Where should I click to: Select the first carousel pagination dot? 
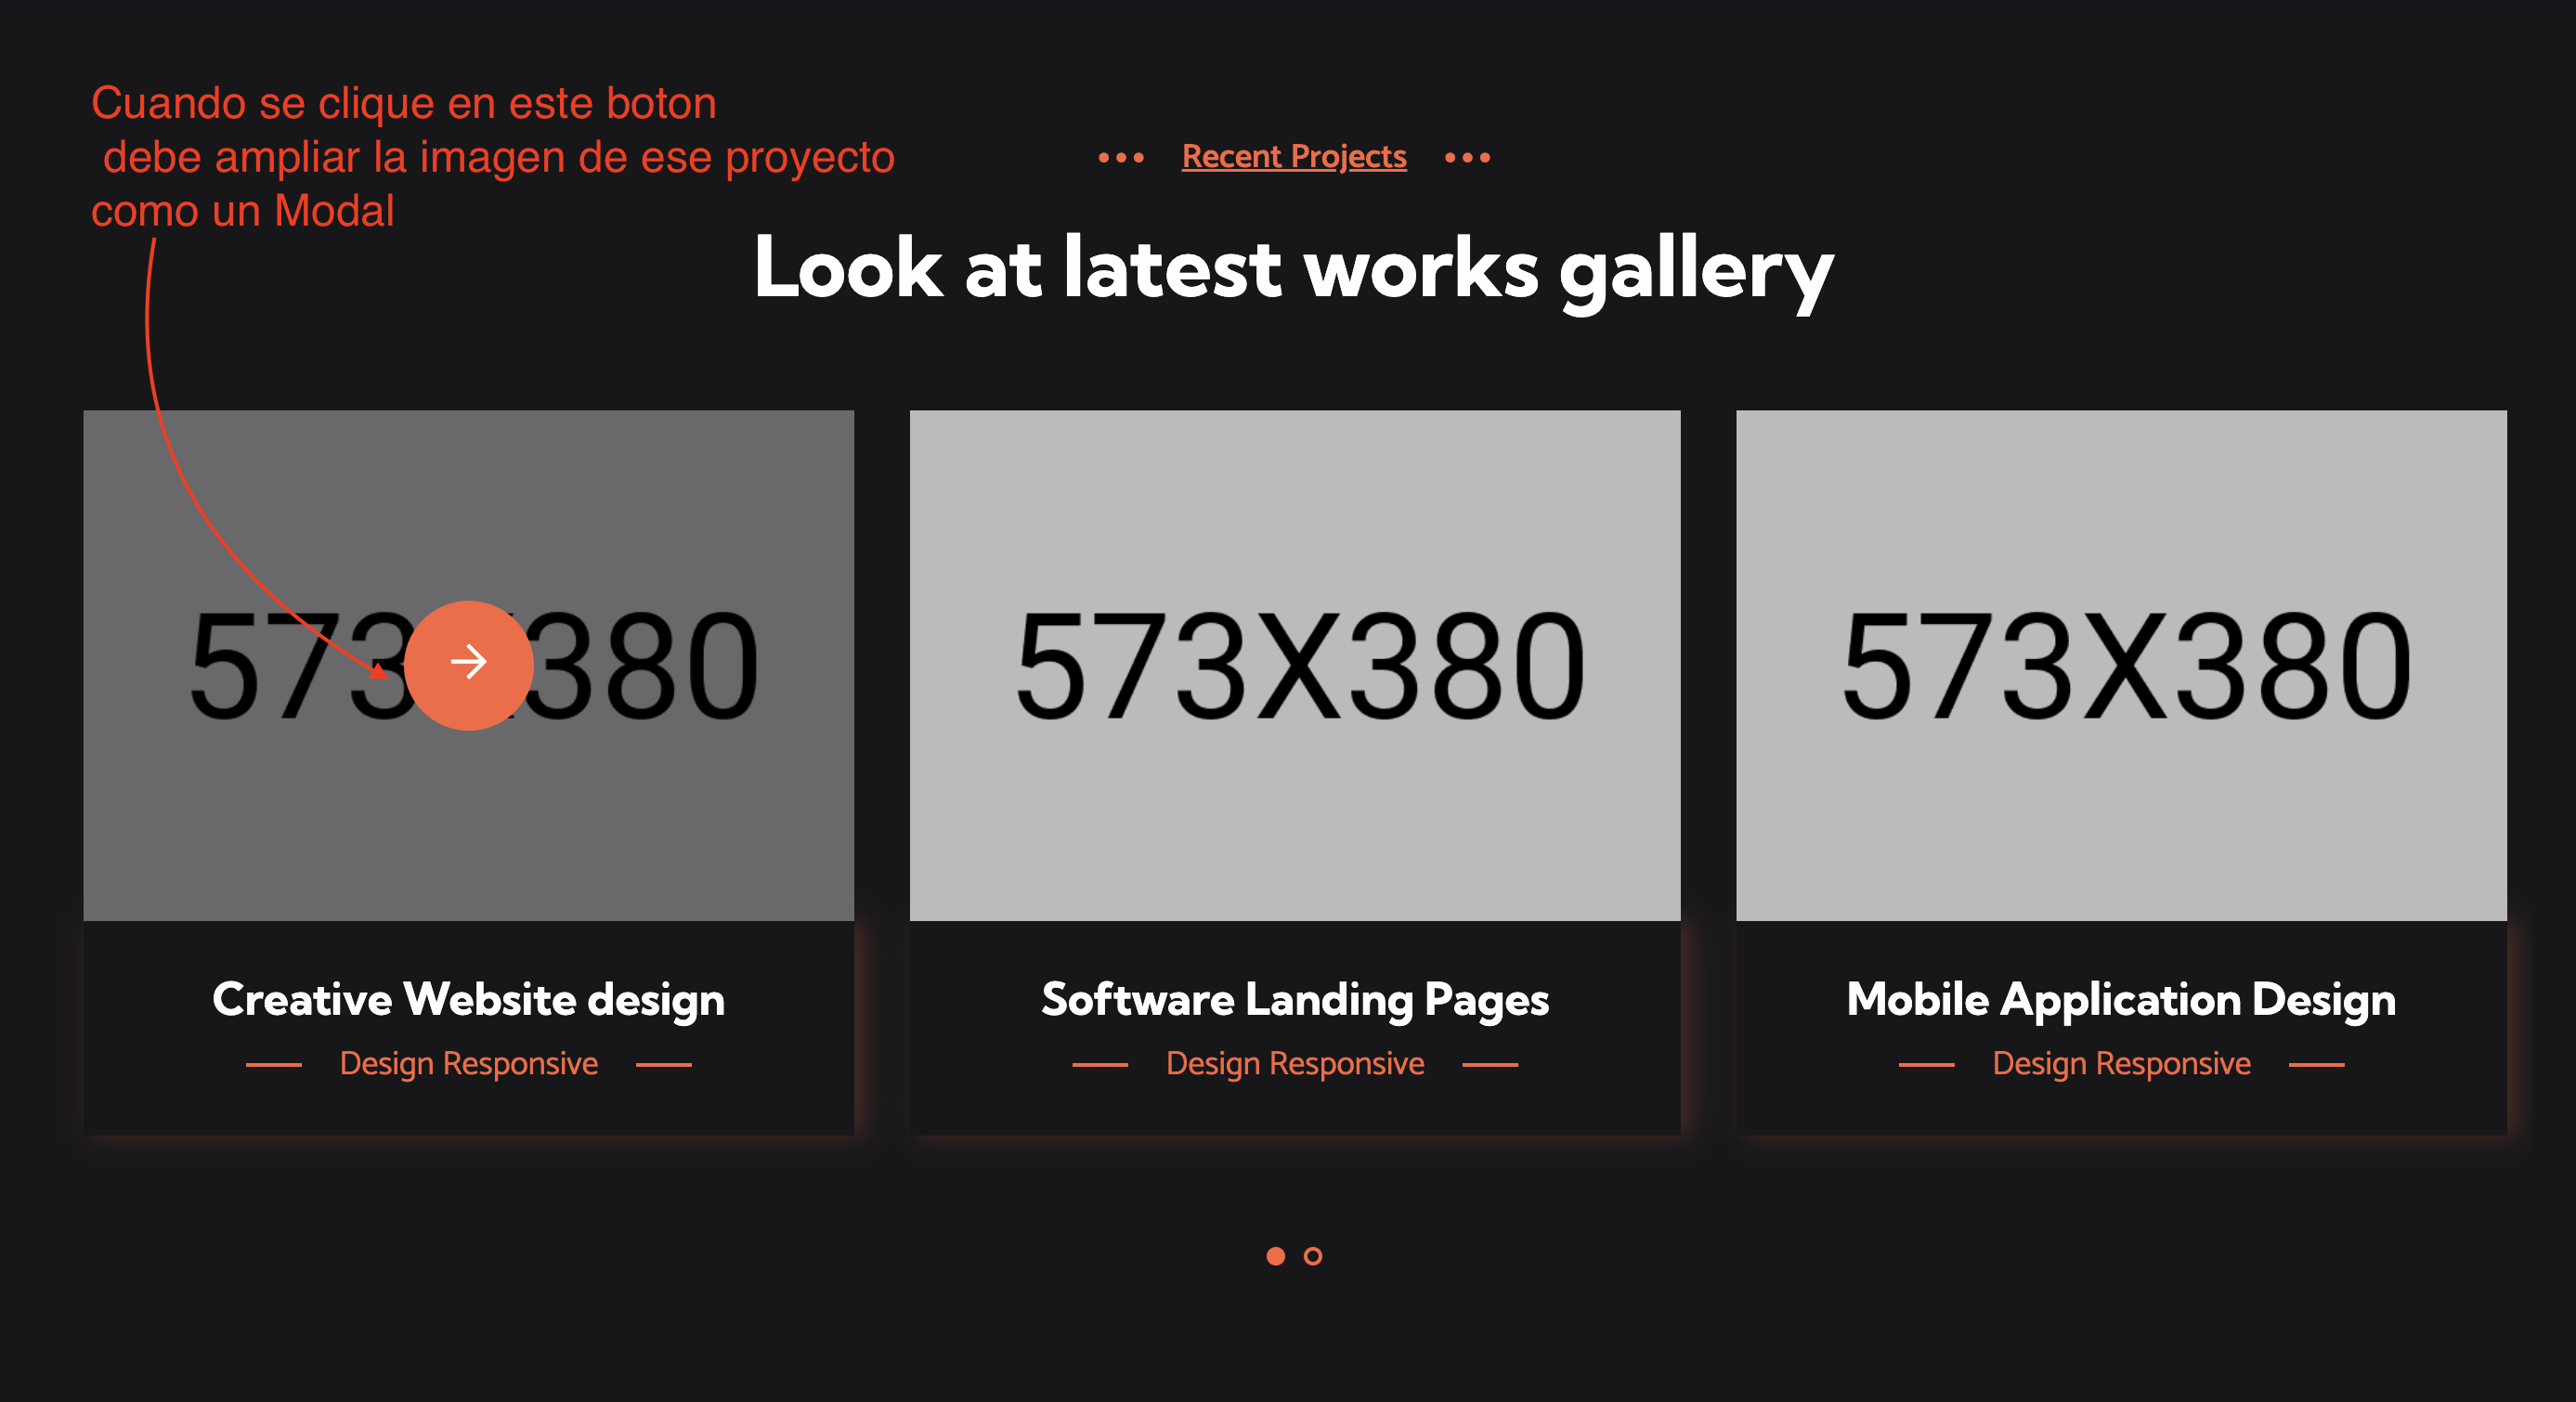tap(1277, 1257)
